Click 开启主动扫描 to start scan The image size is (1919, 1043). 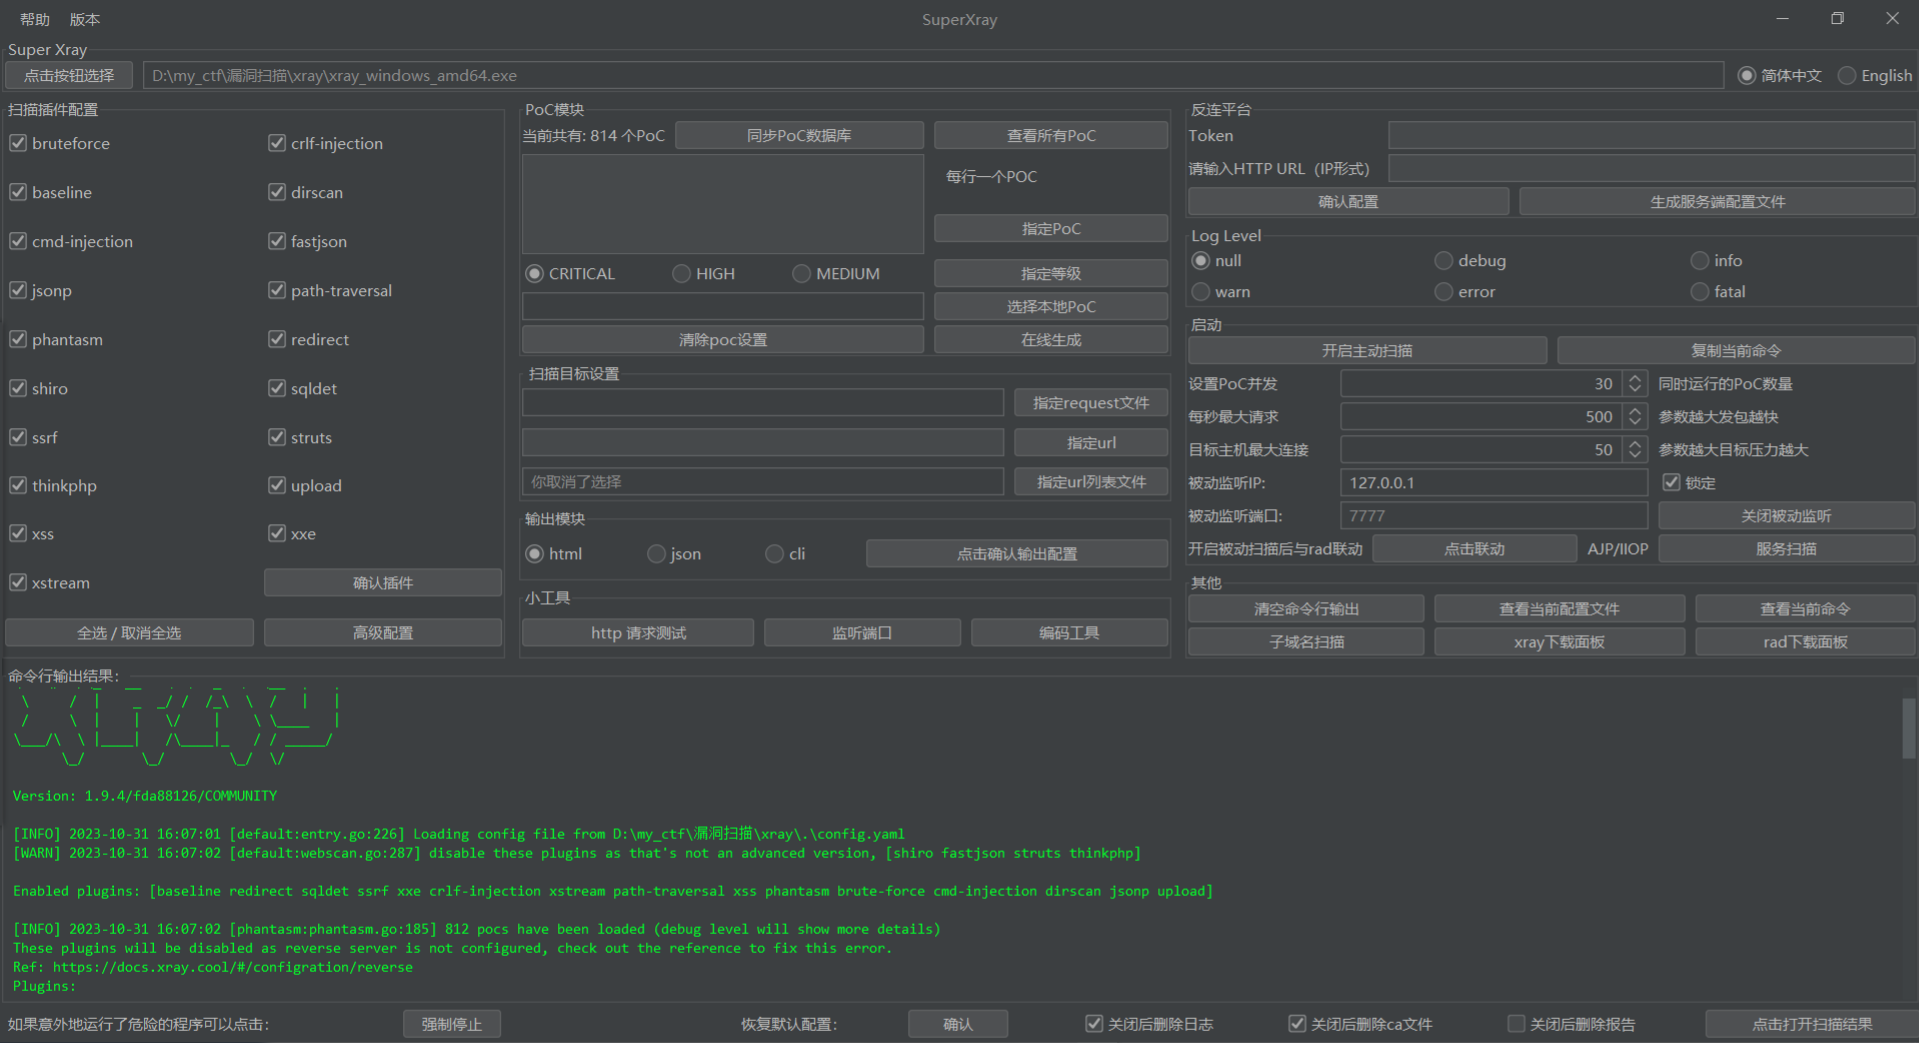(1367, 351)
